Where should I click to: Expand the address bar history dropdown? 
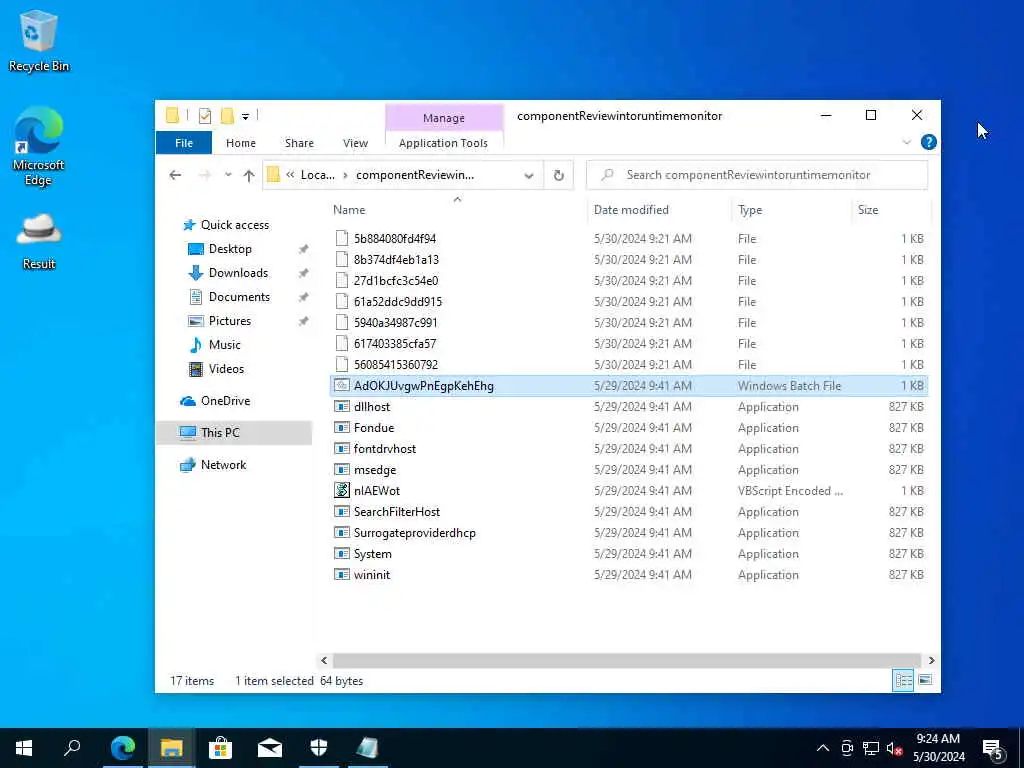coord(529,175)
